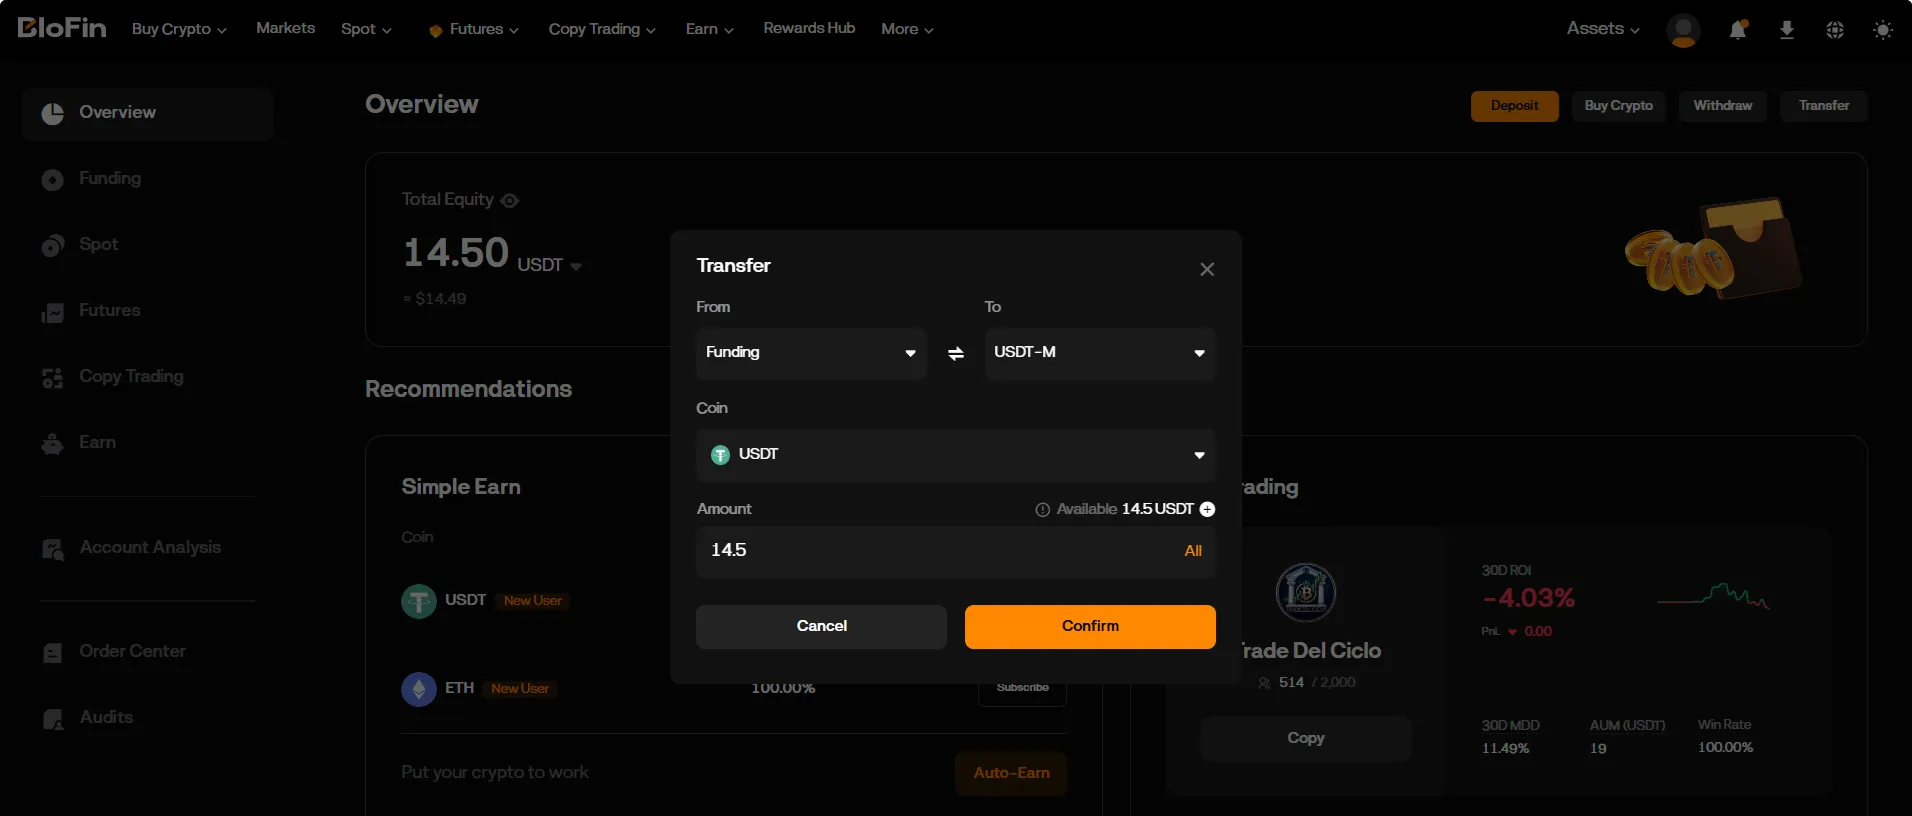Click the Buy Crypto header button

click(x=1618, y=106)
